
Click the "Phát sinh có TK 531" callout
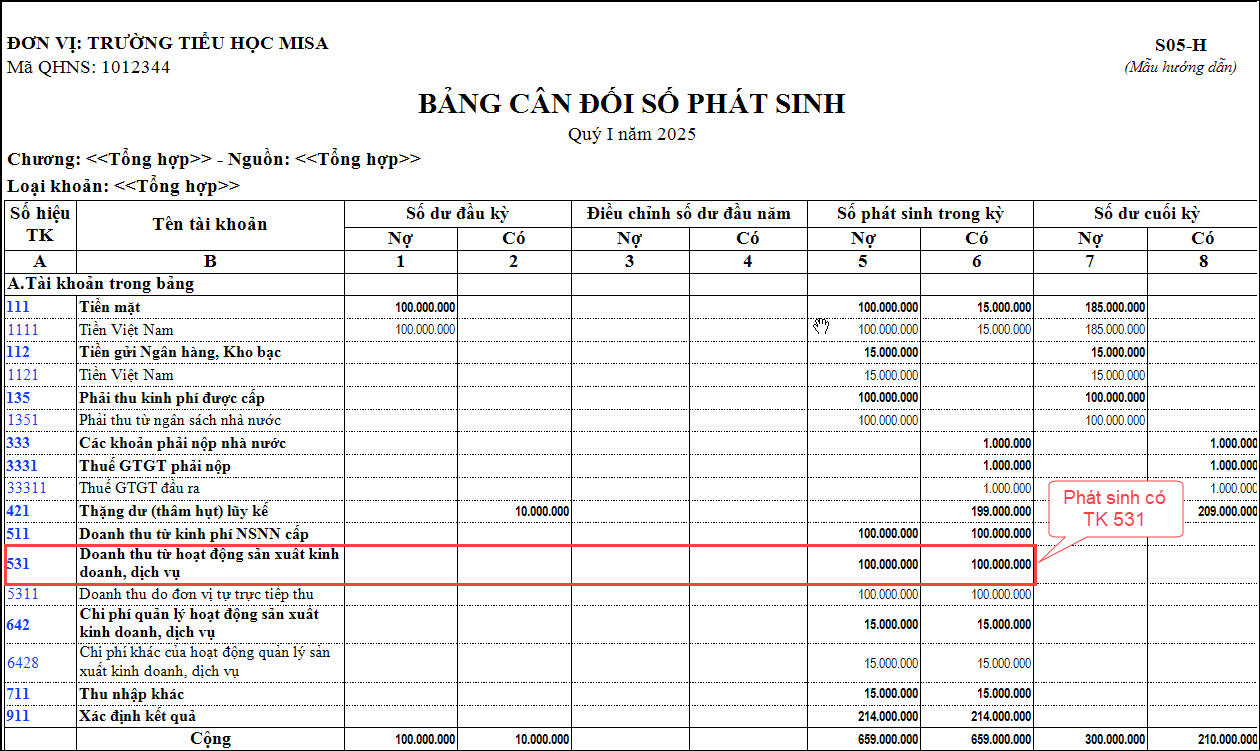click(x=1108, y=508)
